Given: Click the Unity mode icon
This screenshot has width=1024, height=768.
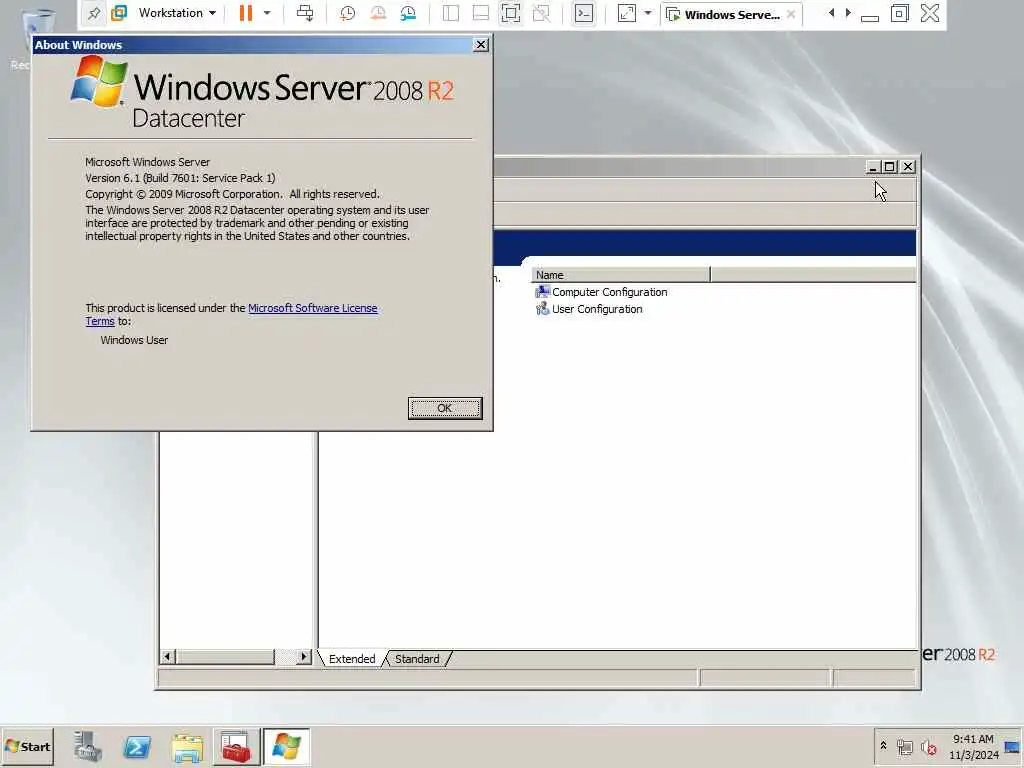Looking at the screenshot, I should (541, 13).
